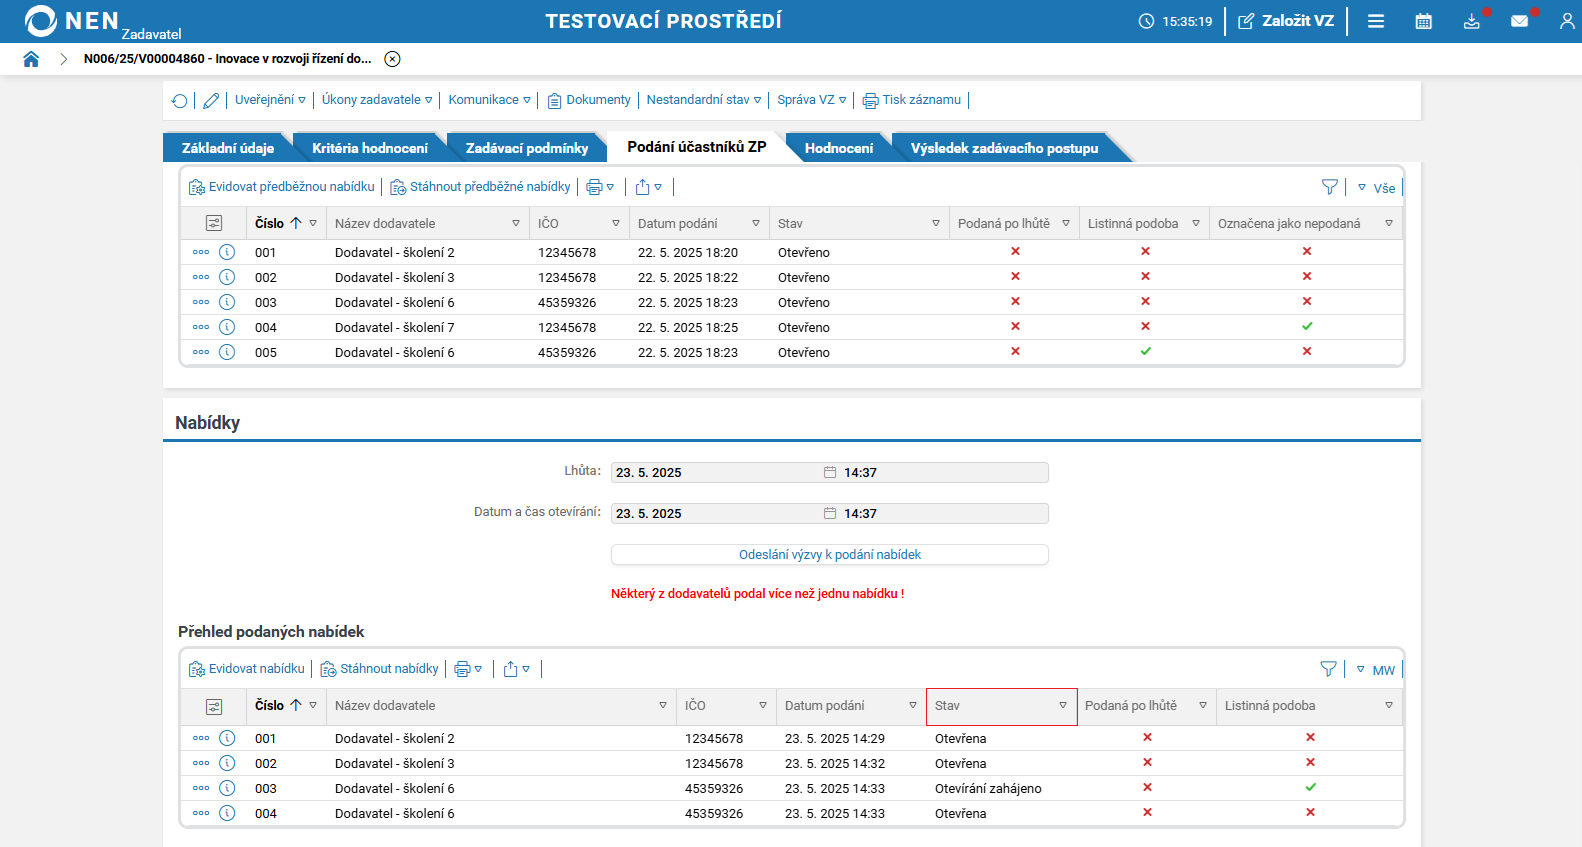Click Odeslání výzvy k podání nabídek button

tap(829, 555)
